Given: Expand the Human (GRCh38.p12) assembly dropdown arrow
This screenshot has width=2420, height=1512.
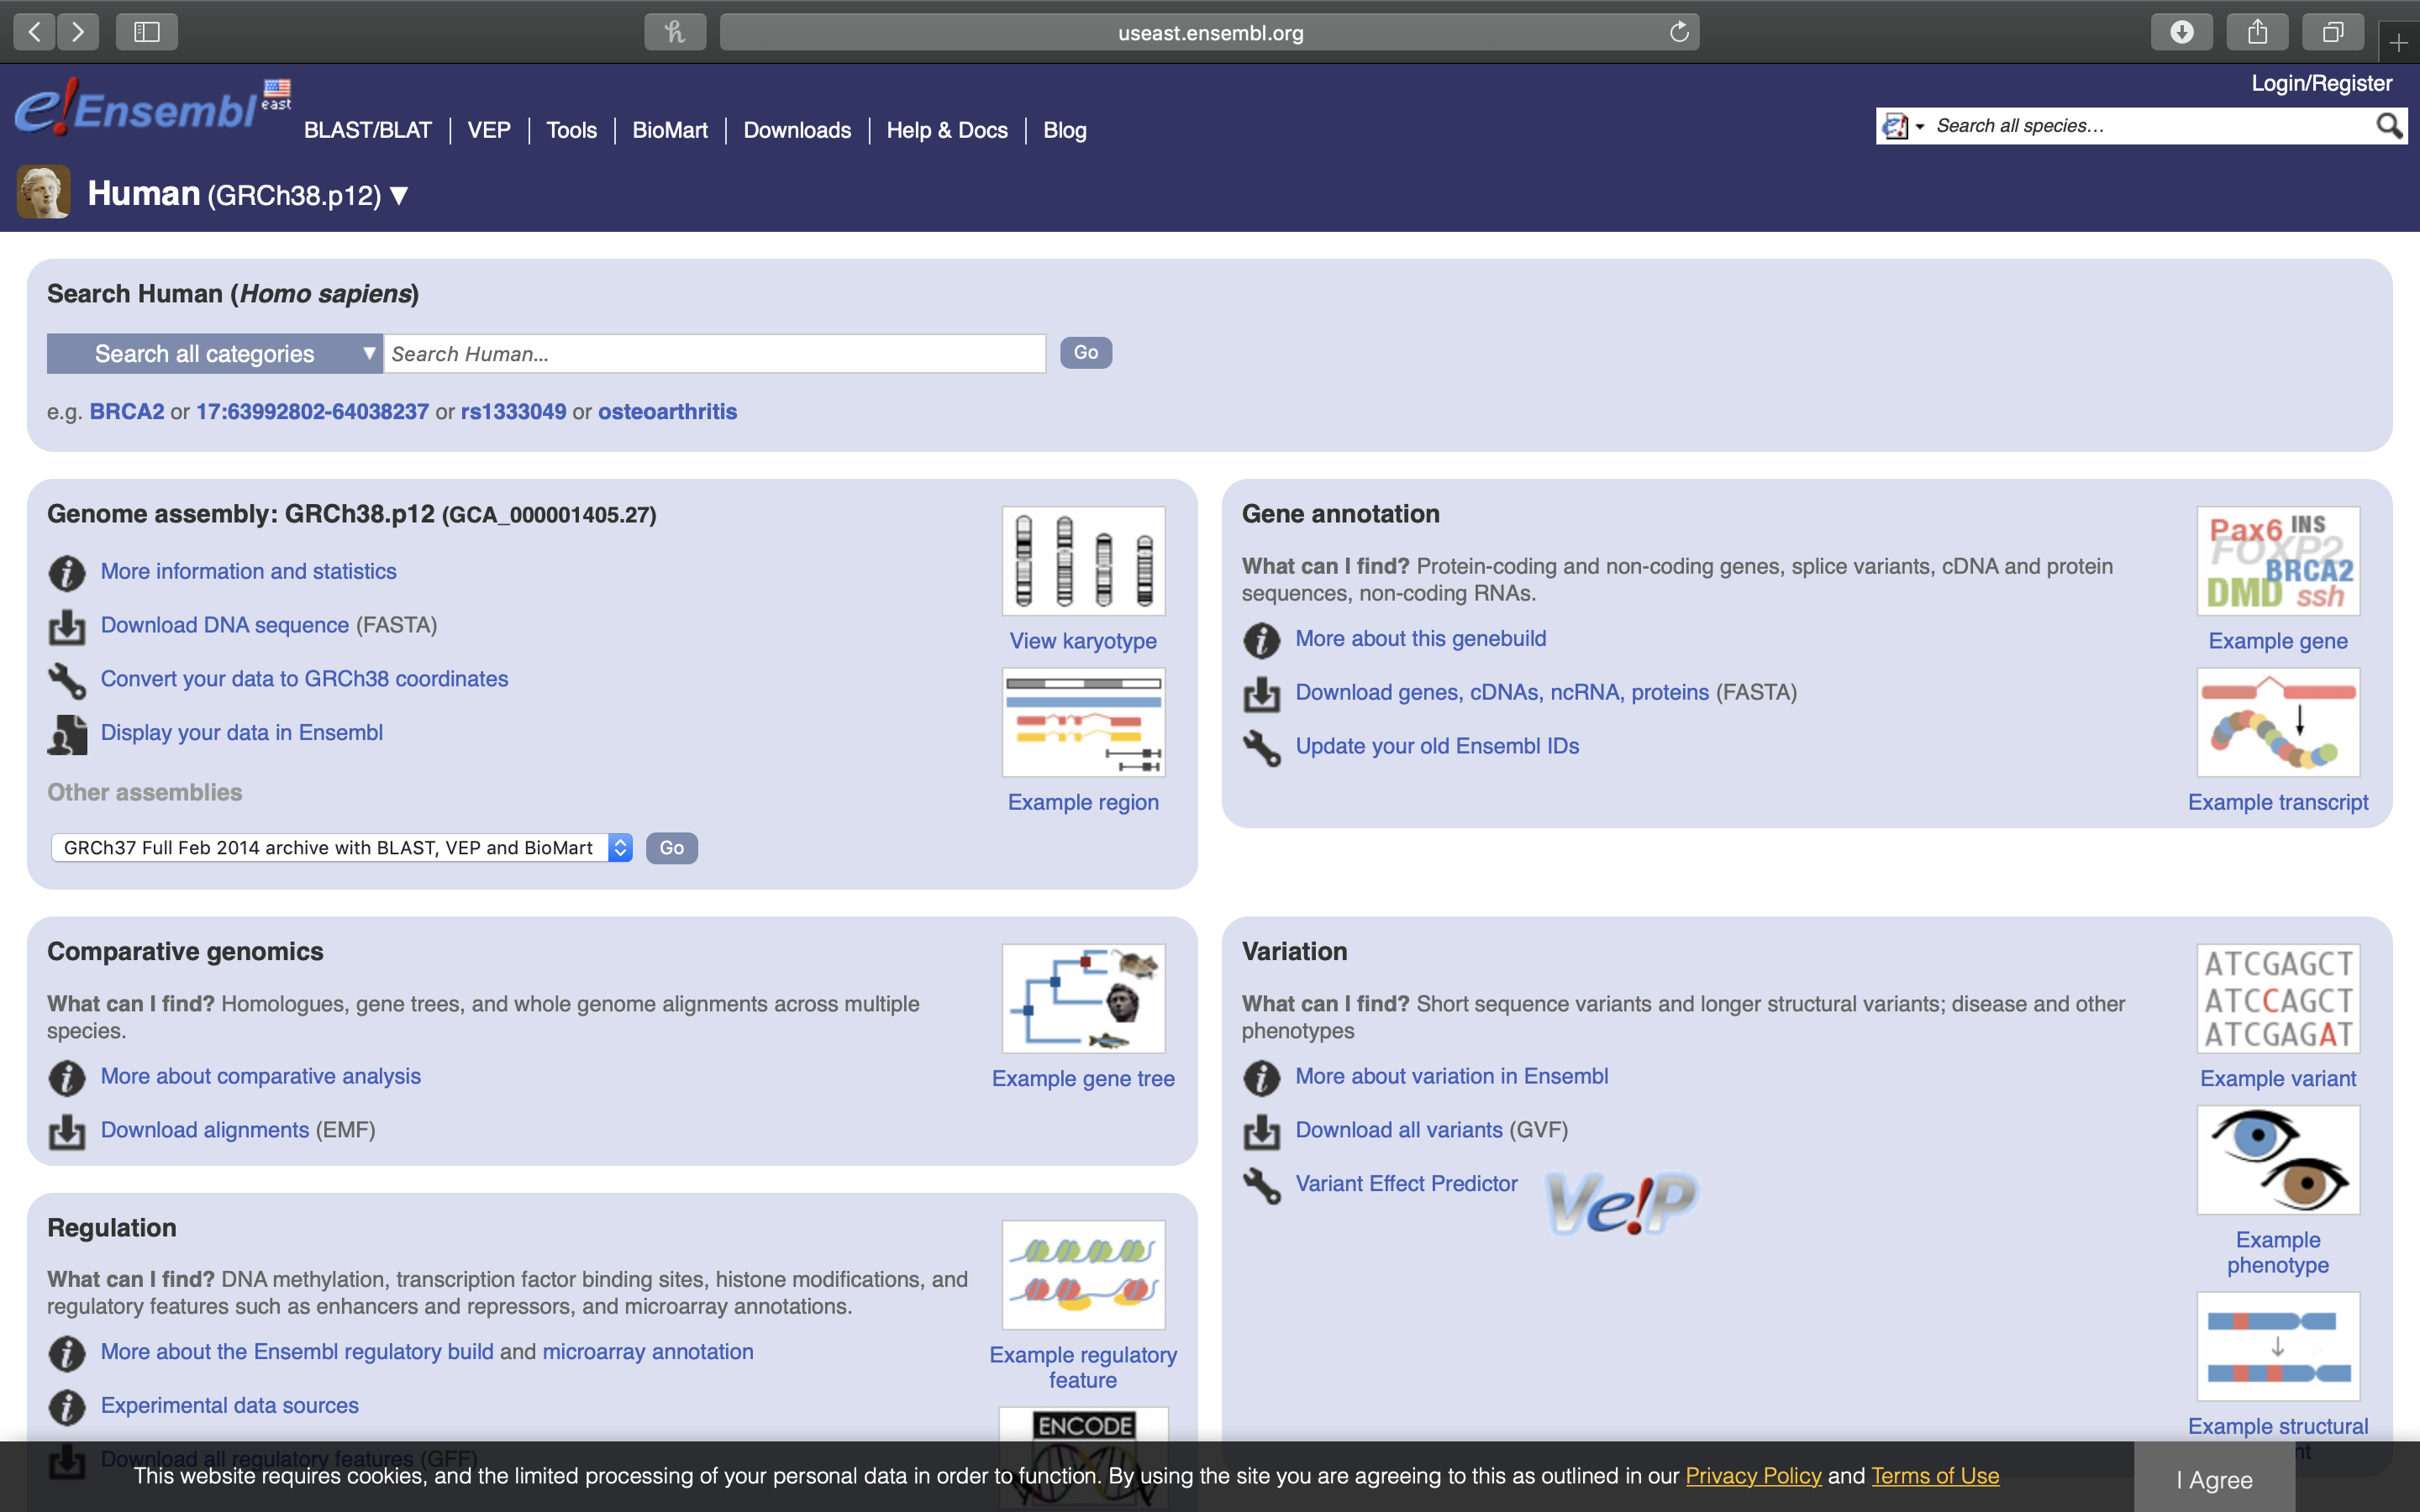Looking at the screenshot, I should click(x=399, y=195).
